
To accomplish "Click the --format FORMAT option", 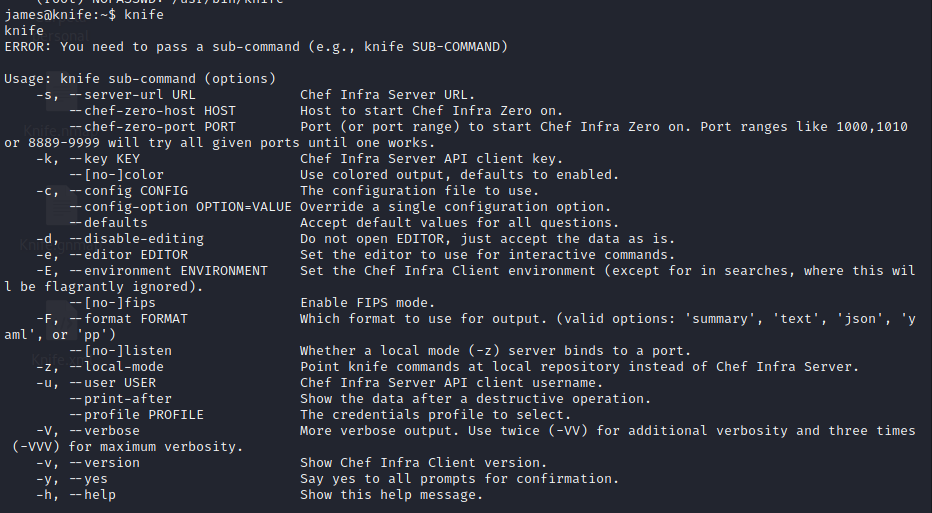I will [128, 319].
